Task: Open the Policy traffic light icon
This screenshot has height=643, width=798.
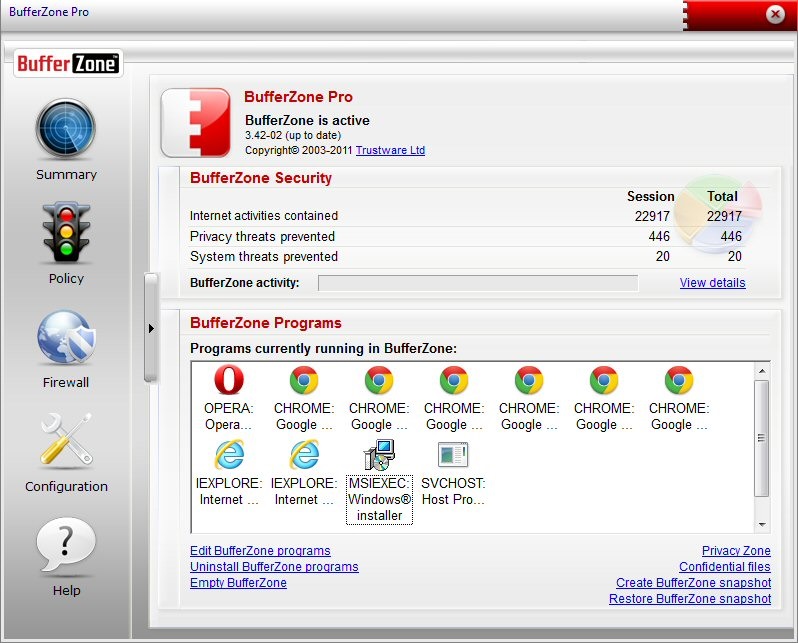Action: (66, 232)
